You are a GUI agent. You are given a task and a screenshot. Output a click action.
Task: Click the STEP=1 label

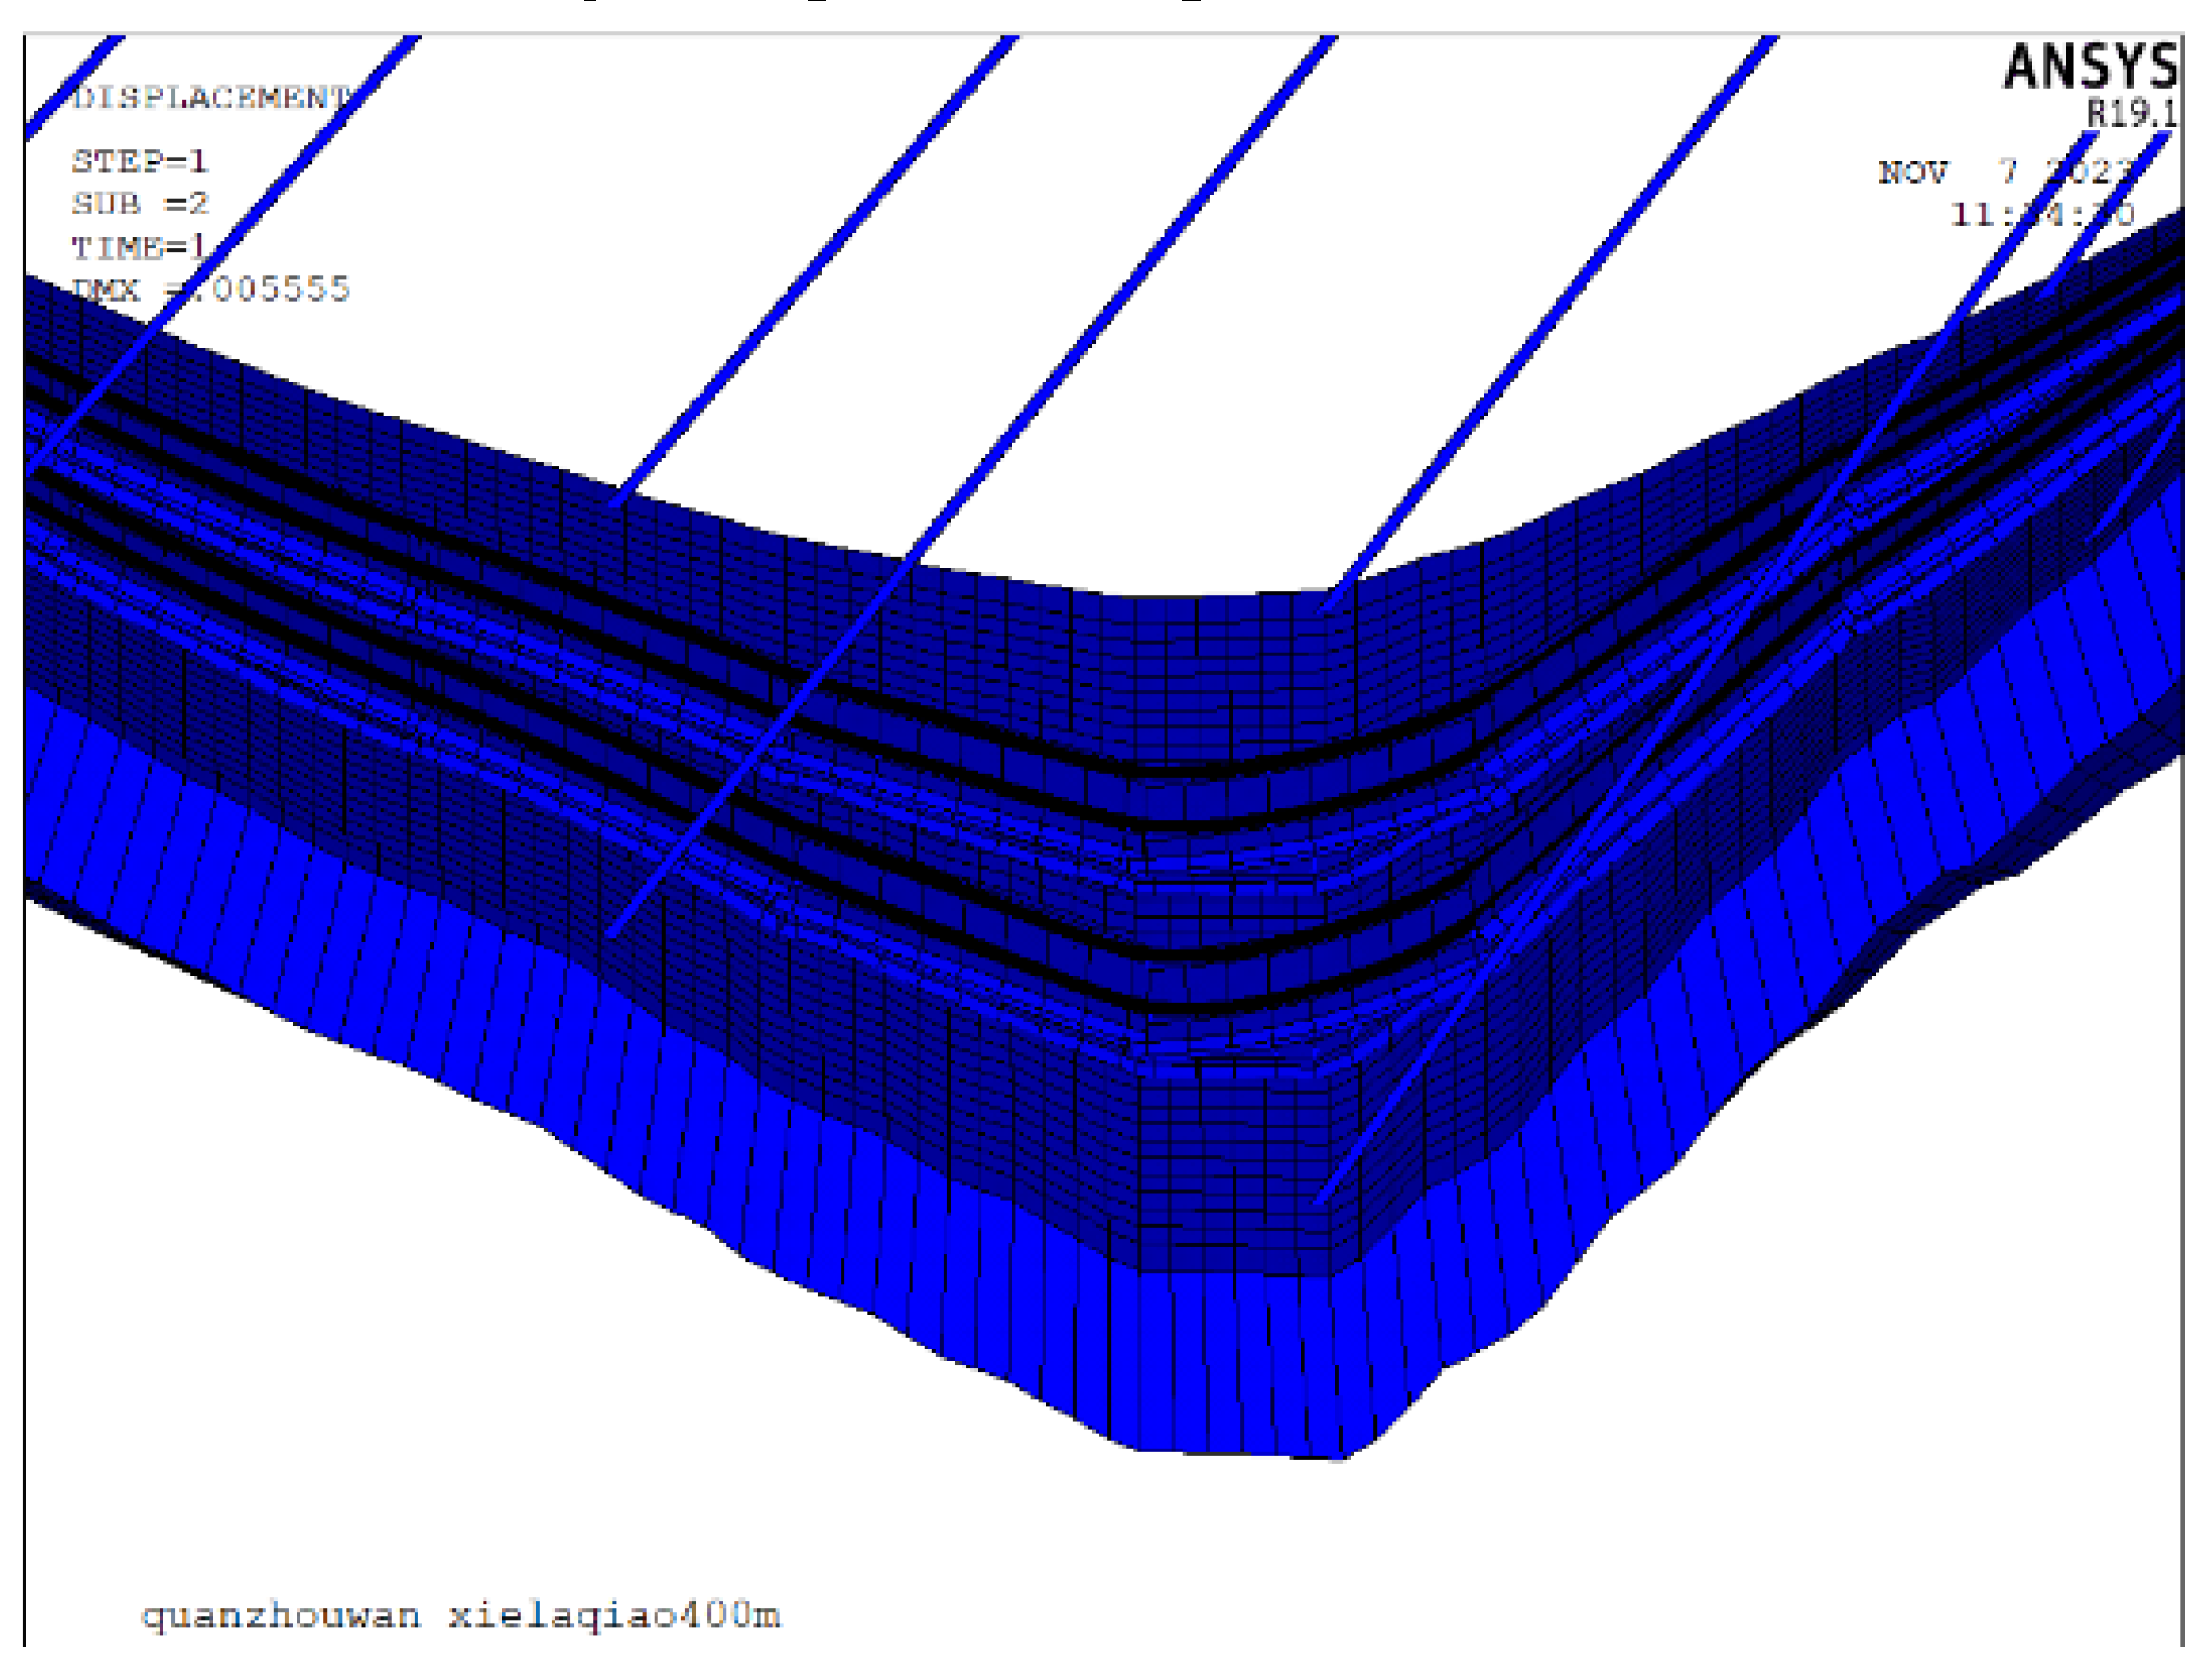click(139, 161)
